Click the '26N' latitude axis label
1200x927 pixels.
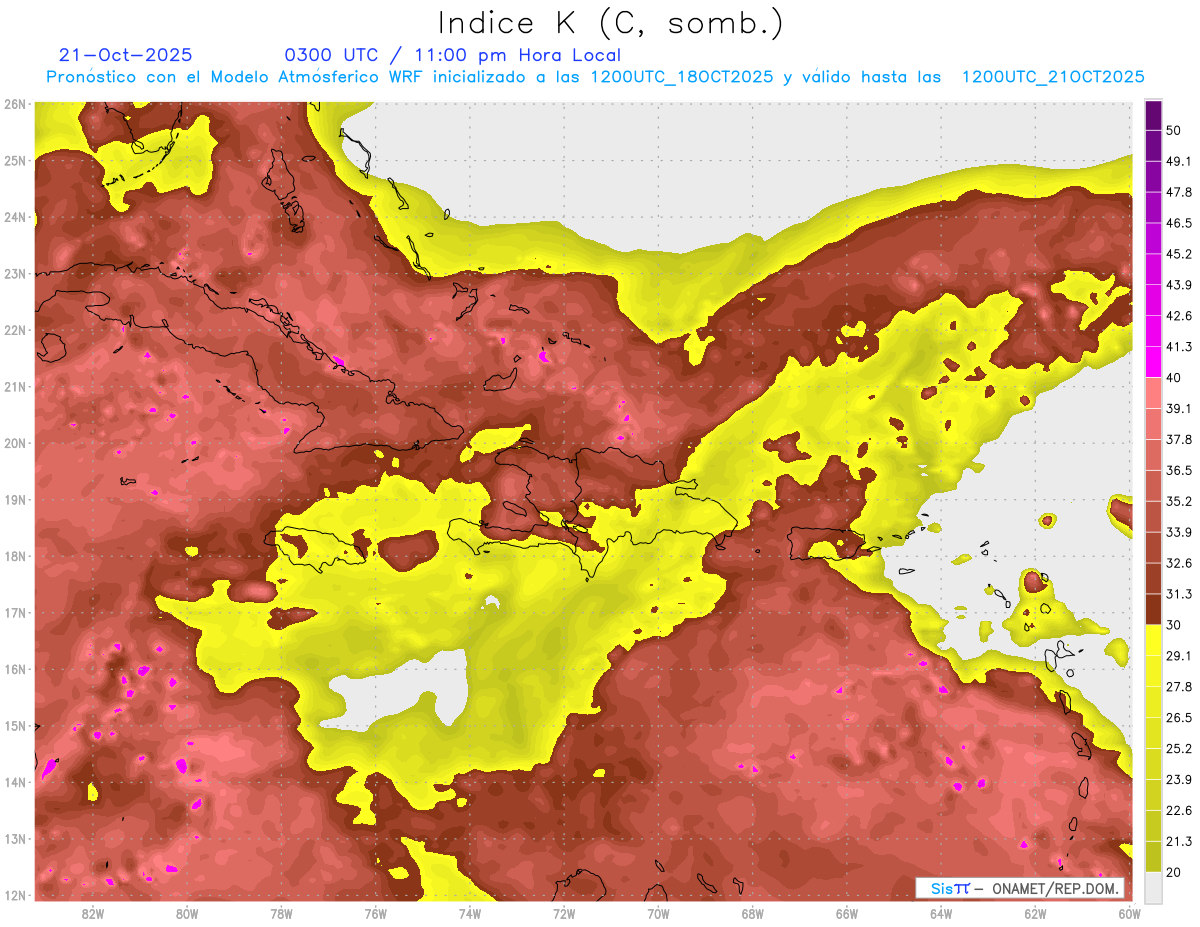[x=15, y=104]
